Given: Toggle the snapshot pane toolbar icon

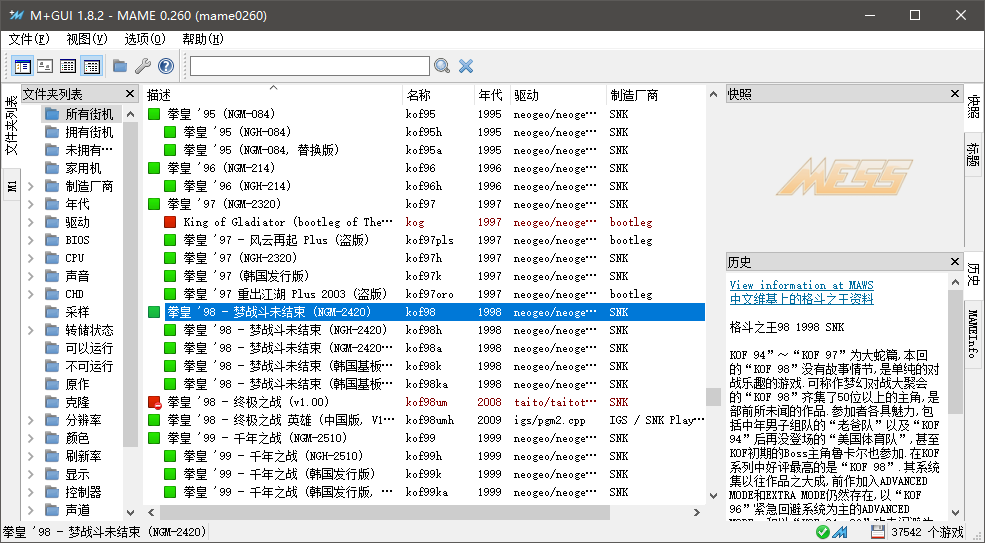Looking at the screenshot, I should tap(45, 65).
